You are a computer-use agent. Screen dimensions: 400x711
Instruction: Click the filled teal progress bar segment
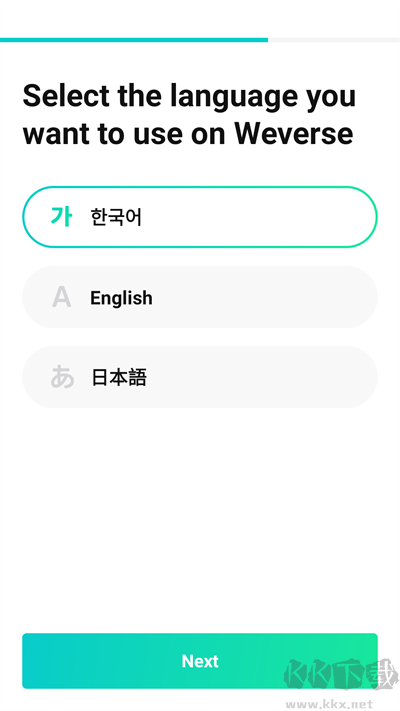point(134,40)
